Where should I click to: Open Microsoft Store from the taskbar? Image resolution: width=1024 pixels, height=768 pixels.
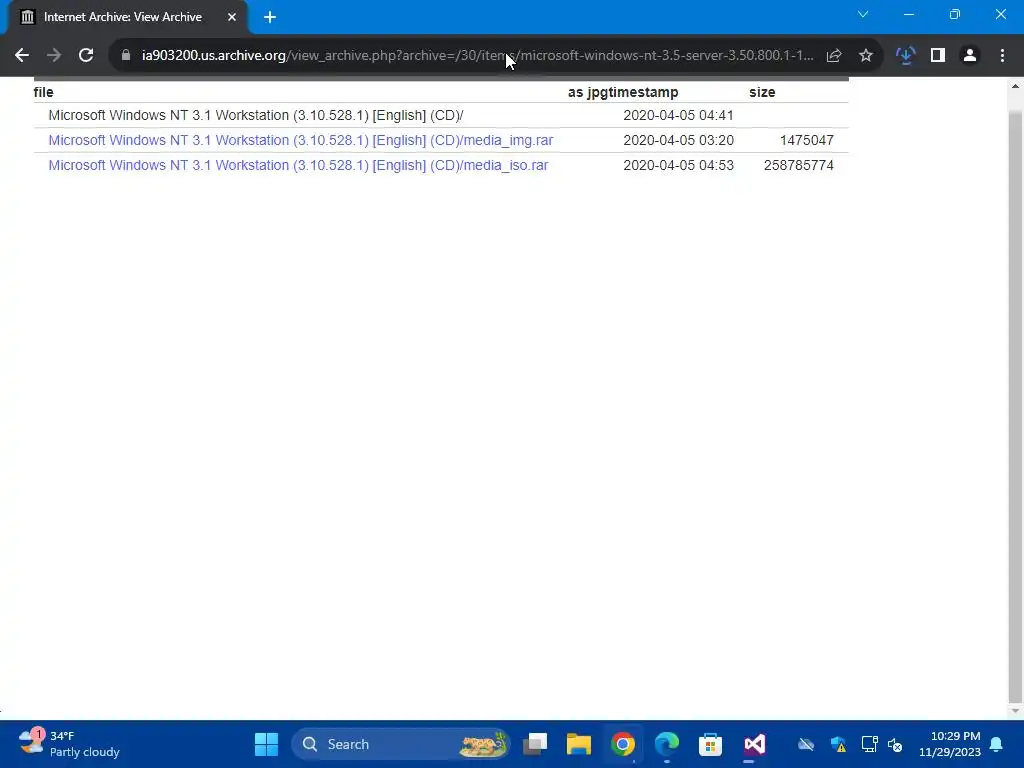[711, 744]
